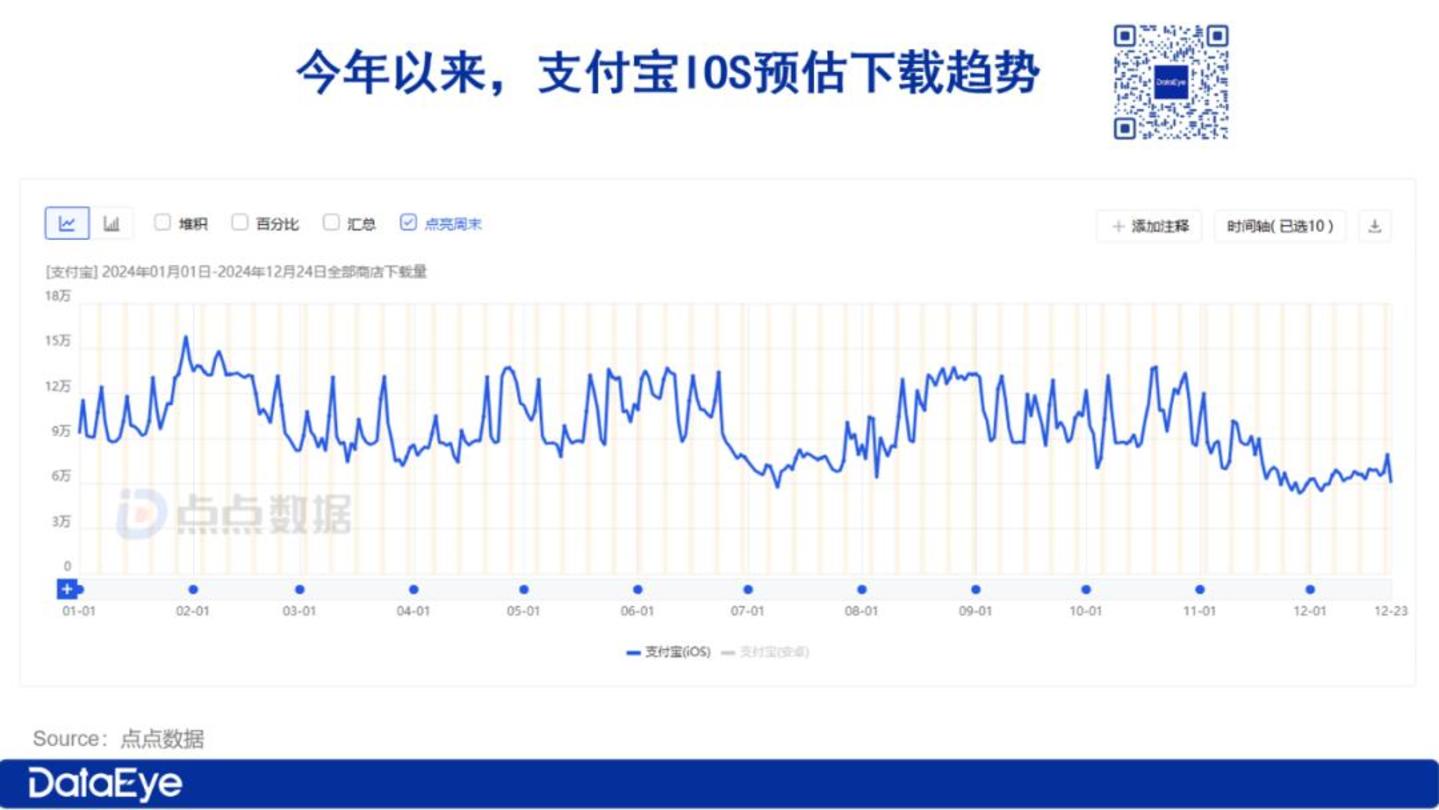Uncheck the 点亮周末 option

[x=408, y=223]
